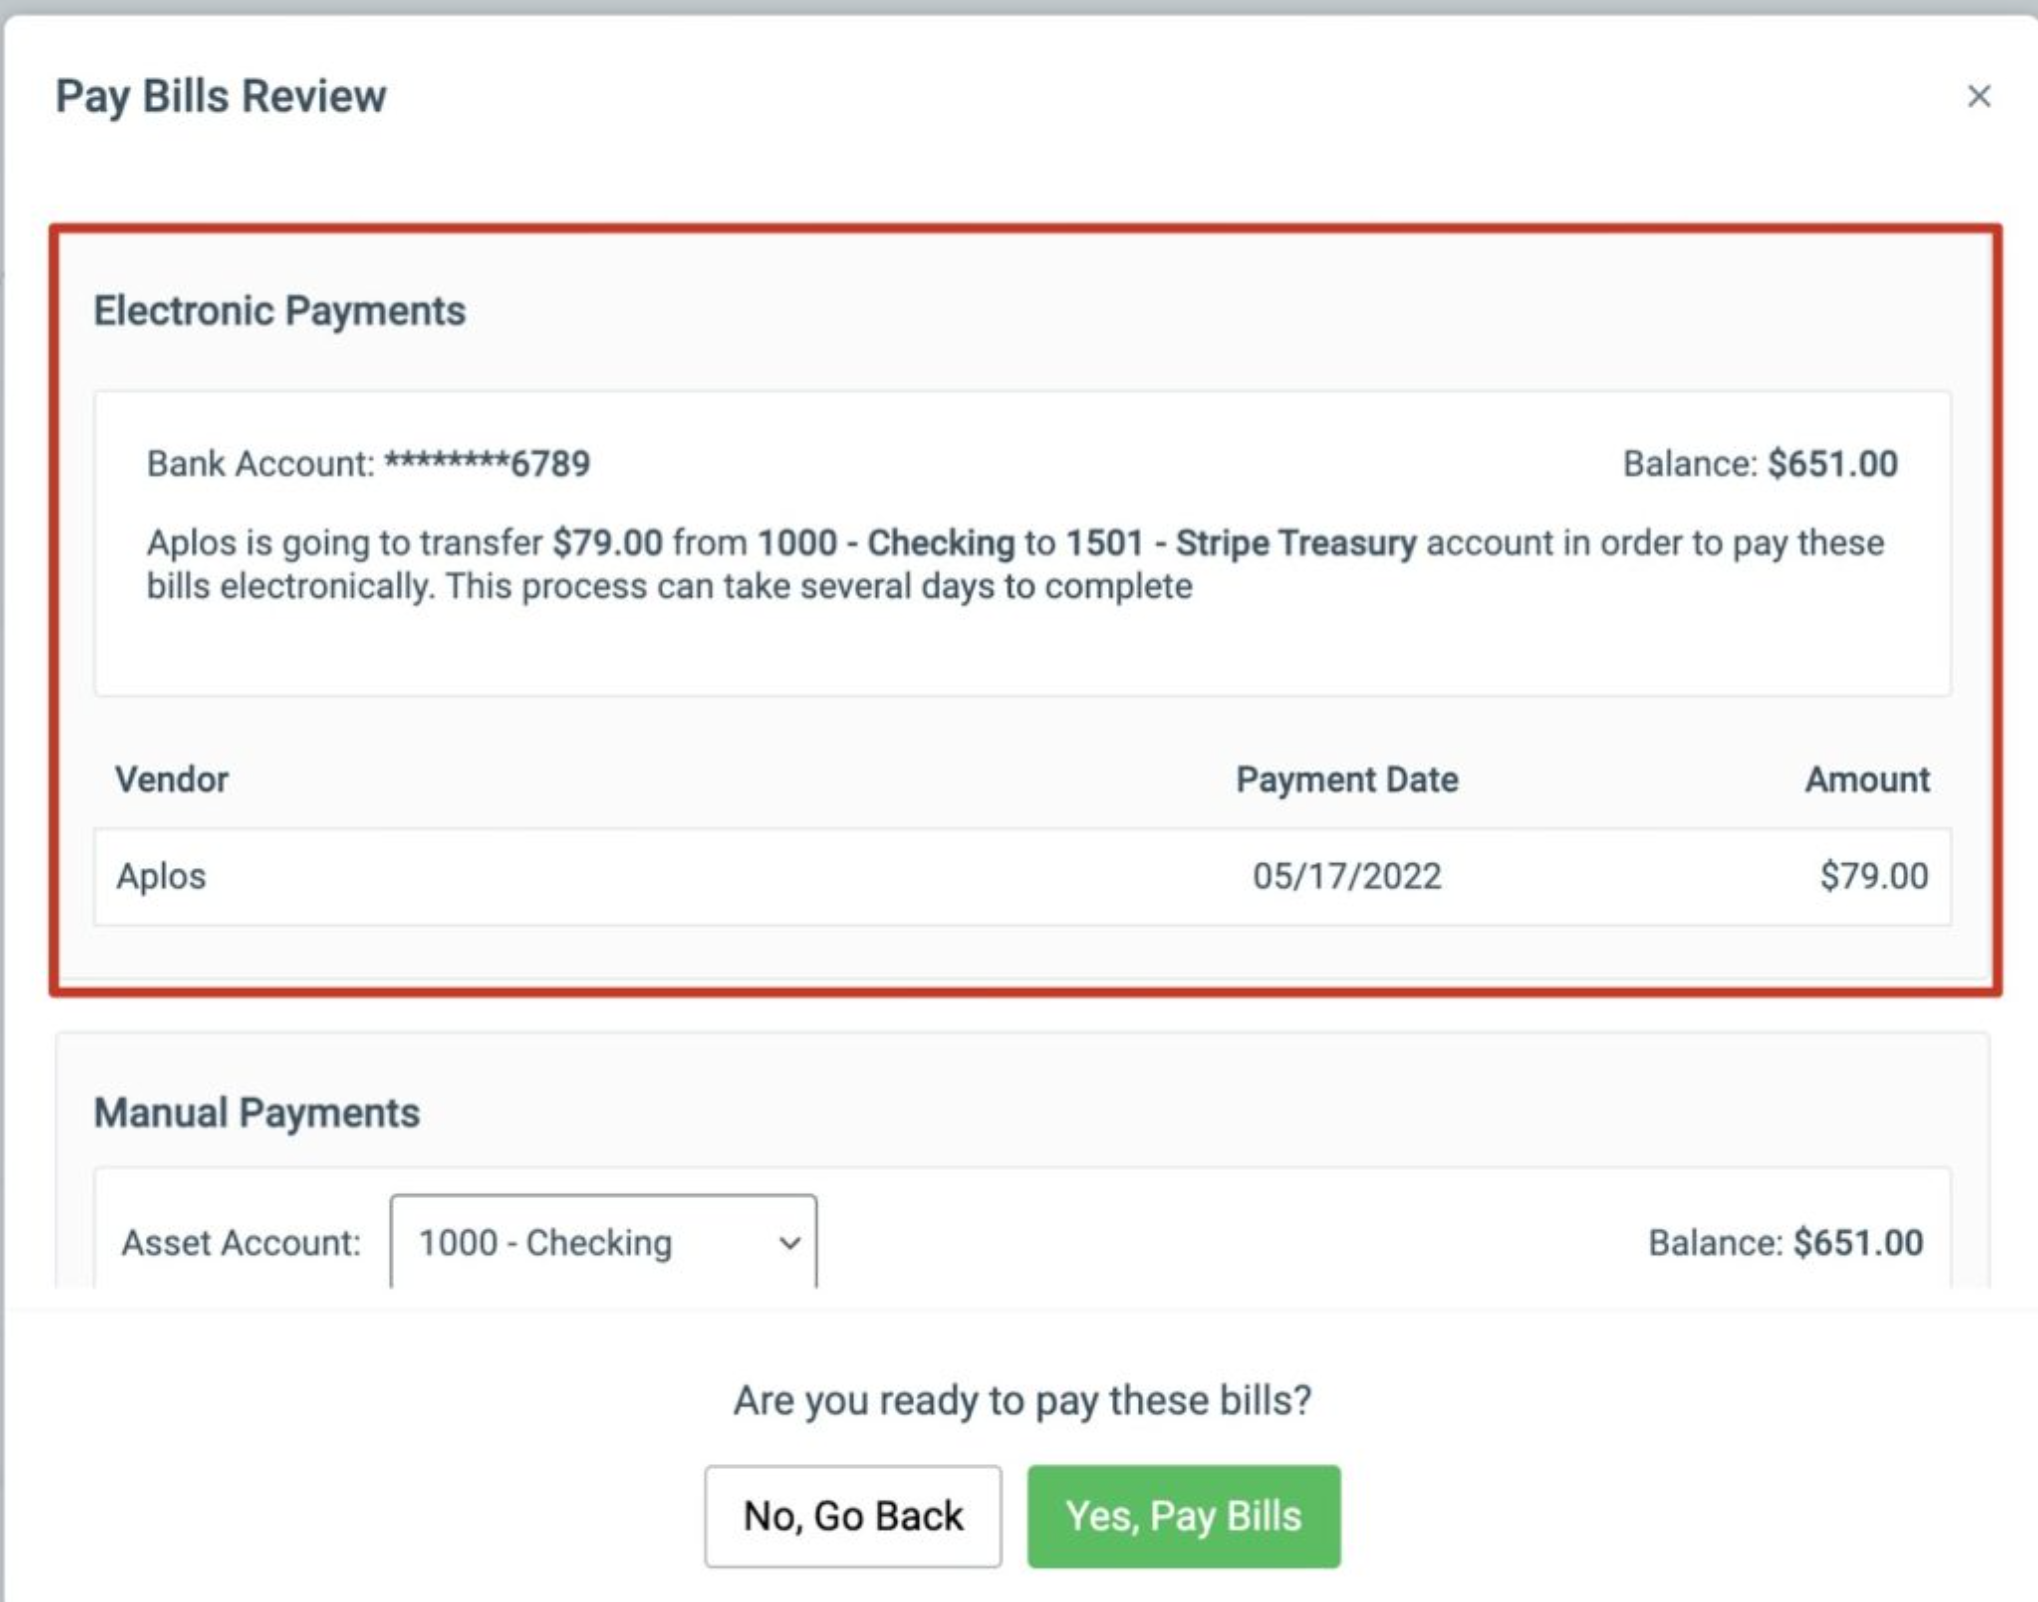This screenshot has width=2038, height=1602.
Task: Click the Manual Payments heading
Action: coord(257,1113)
